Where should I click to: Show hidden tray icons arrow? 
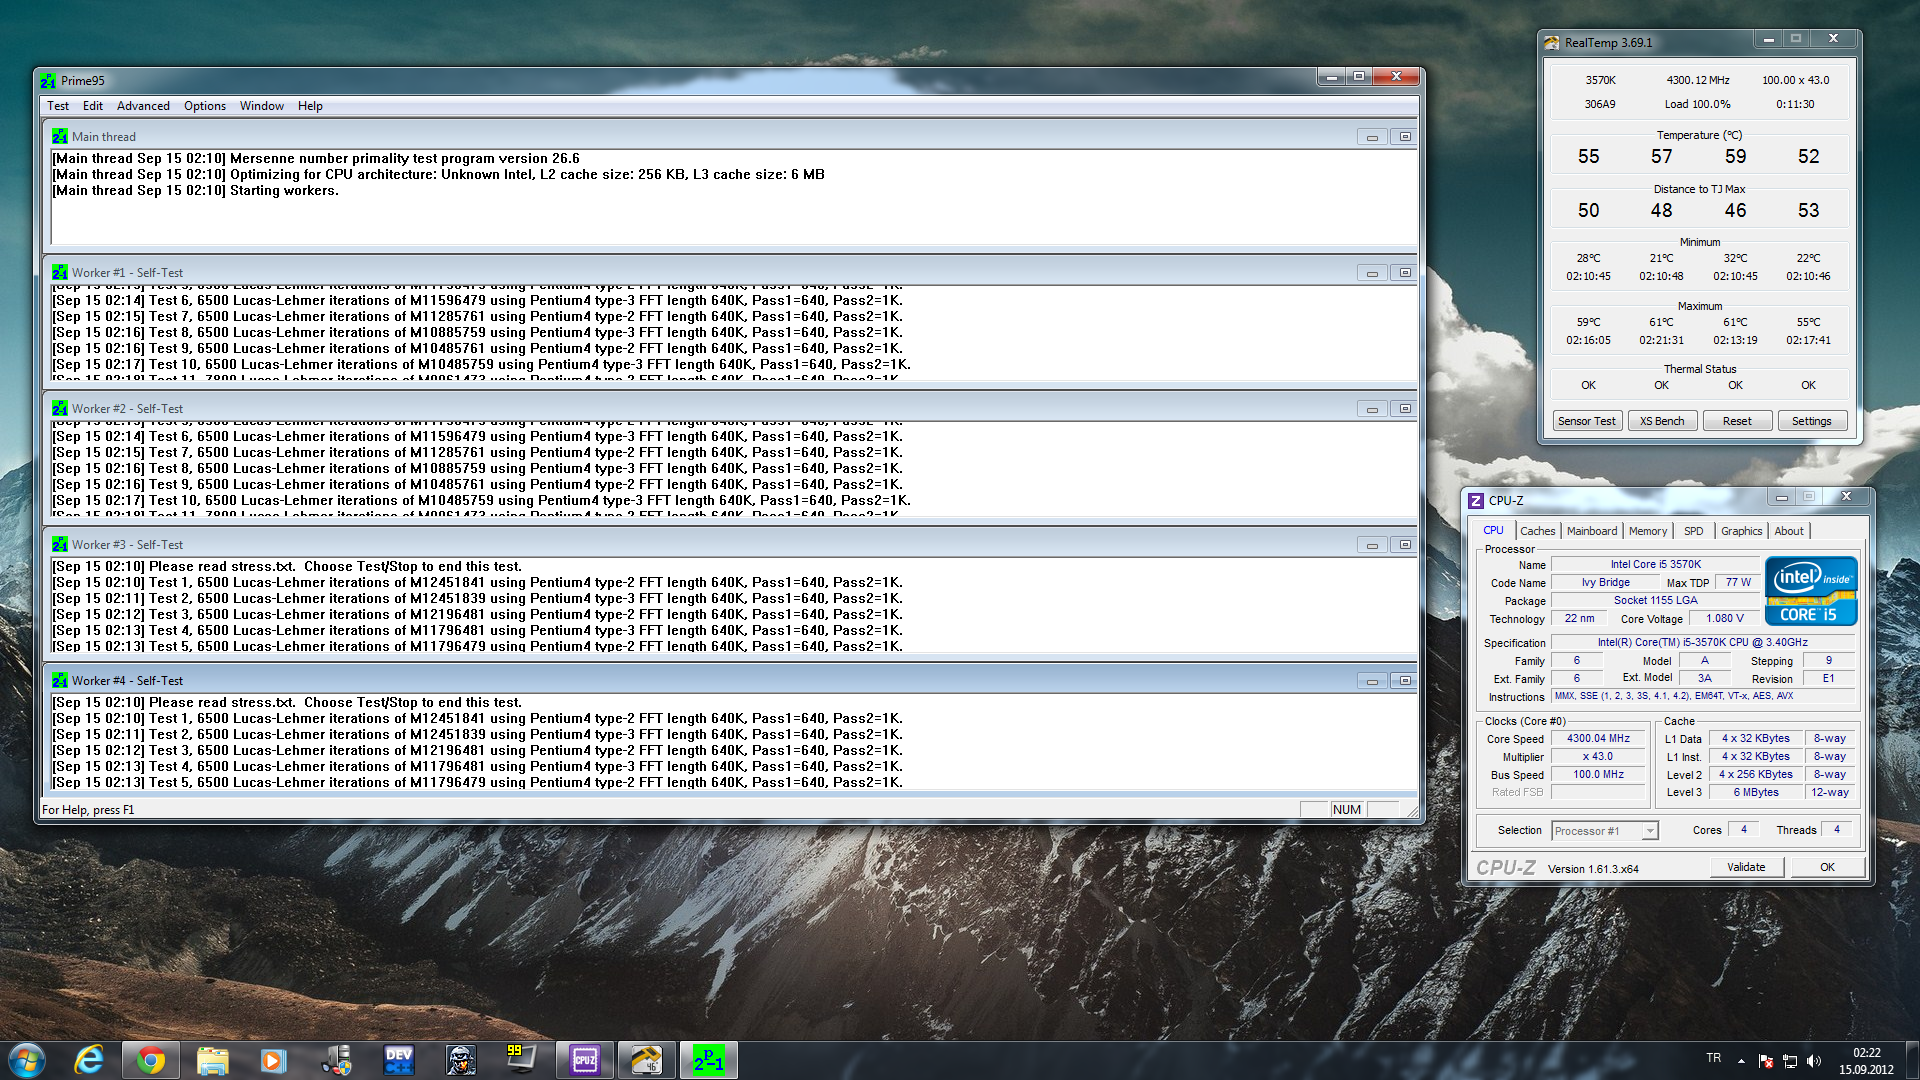tap(1742, 1061)
